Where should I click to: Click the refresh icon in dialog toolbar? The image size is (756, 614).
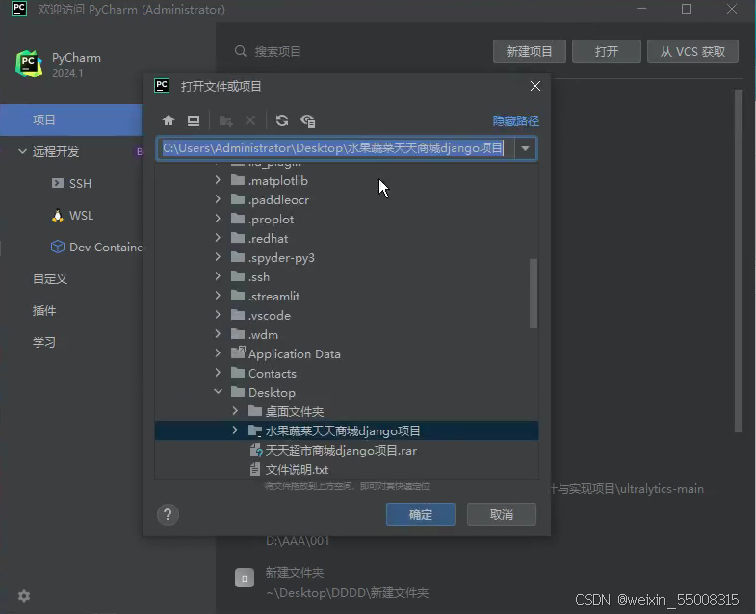[x=282, y=121]
